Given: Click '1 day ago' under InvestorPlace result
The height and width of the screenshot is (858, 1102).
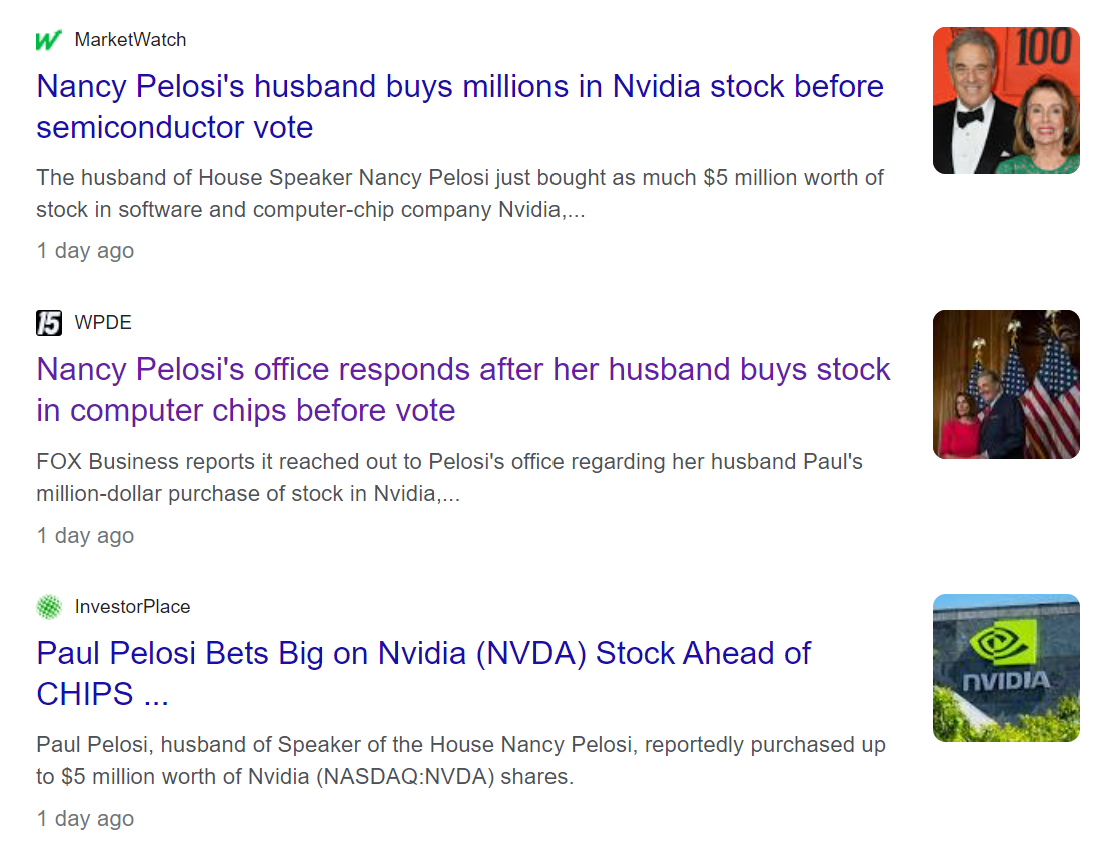Looking at the screenshot, I should (85, 819).
